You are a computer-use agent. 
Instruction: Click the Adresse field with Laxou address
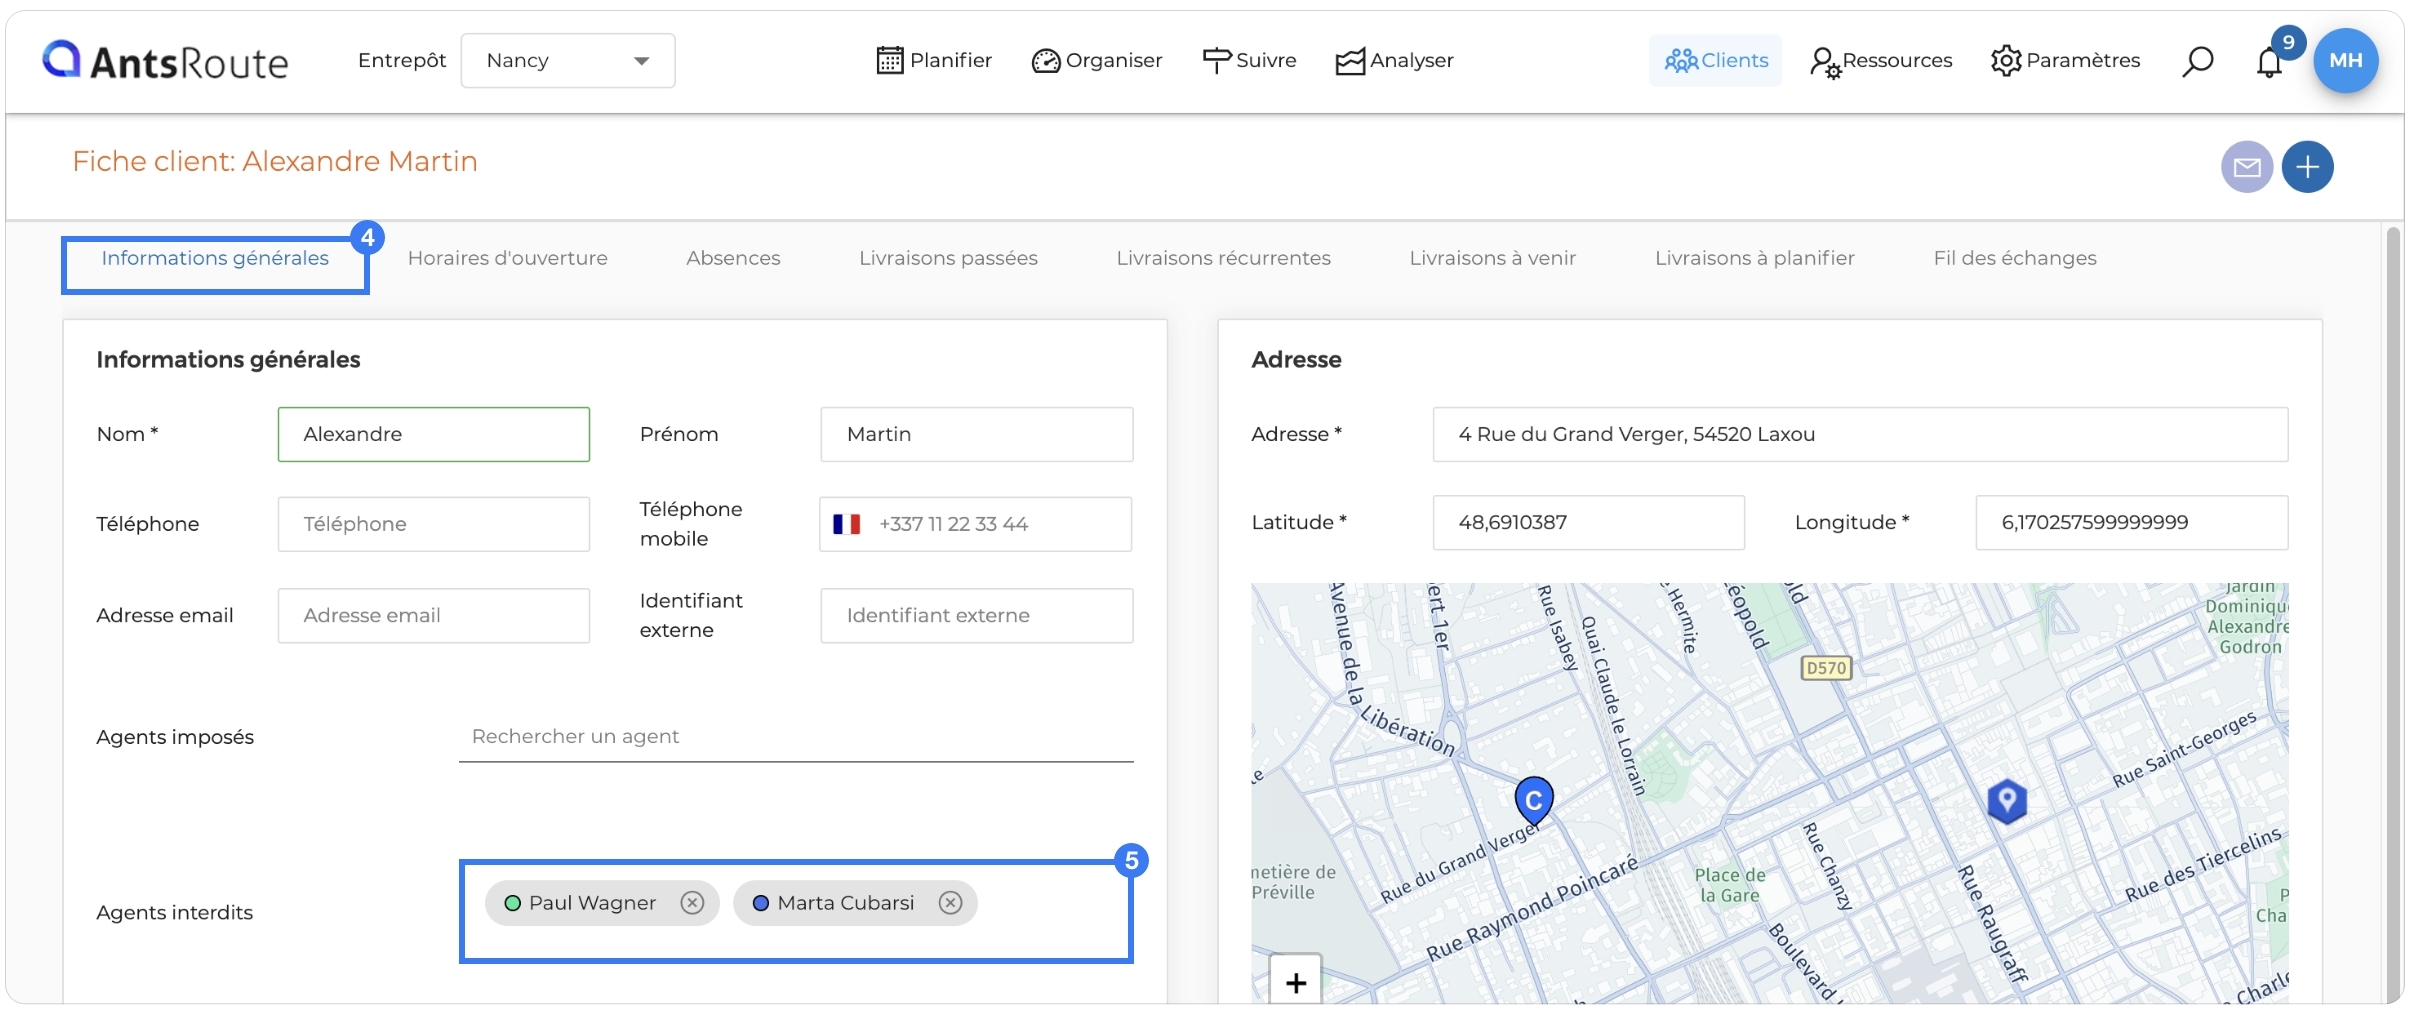(1860, 434)
